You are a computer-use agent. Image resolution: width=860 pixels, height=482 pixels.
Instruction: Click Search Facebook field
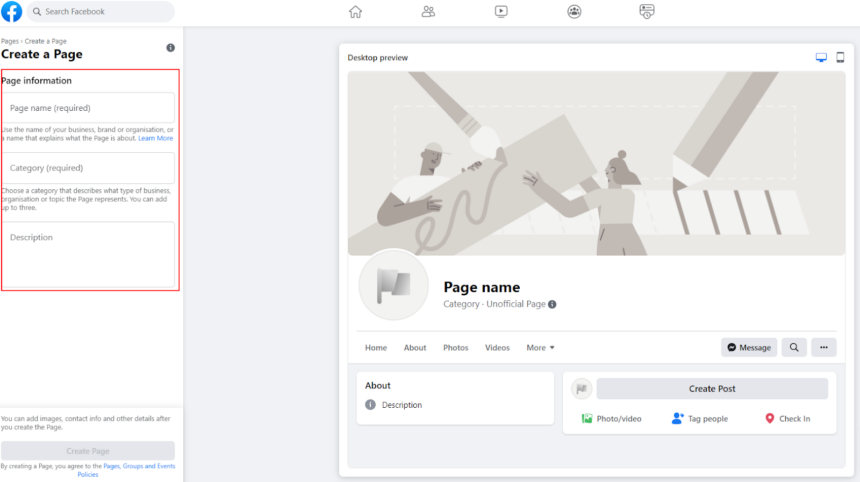(101, 12)
